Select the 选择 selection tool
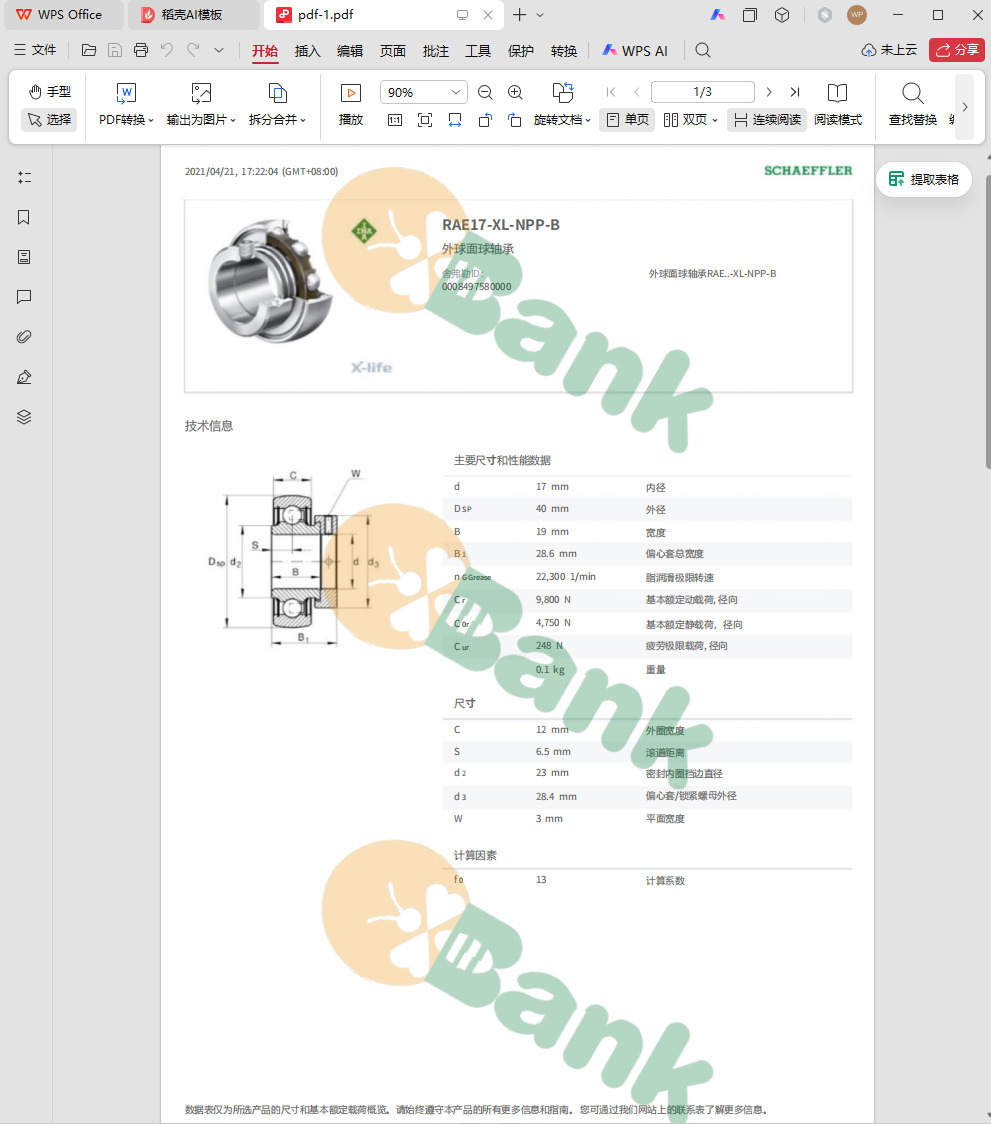 point(49,120)
